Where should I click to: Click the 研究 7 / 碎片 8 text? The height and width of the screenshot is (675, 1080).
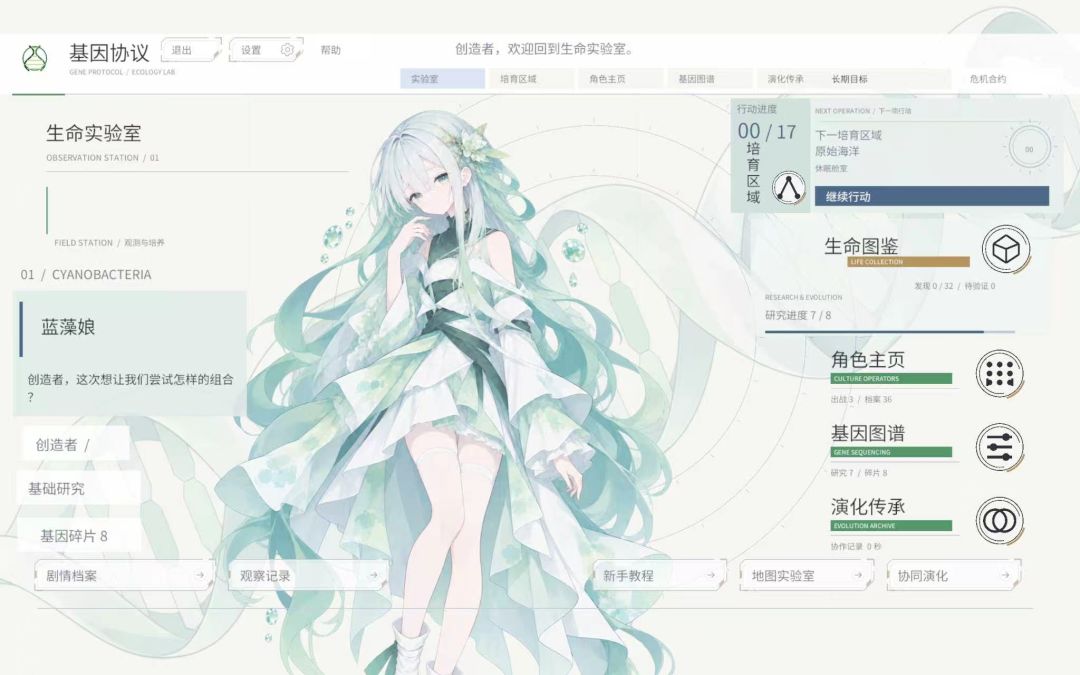[x=859, y=473]
